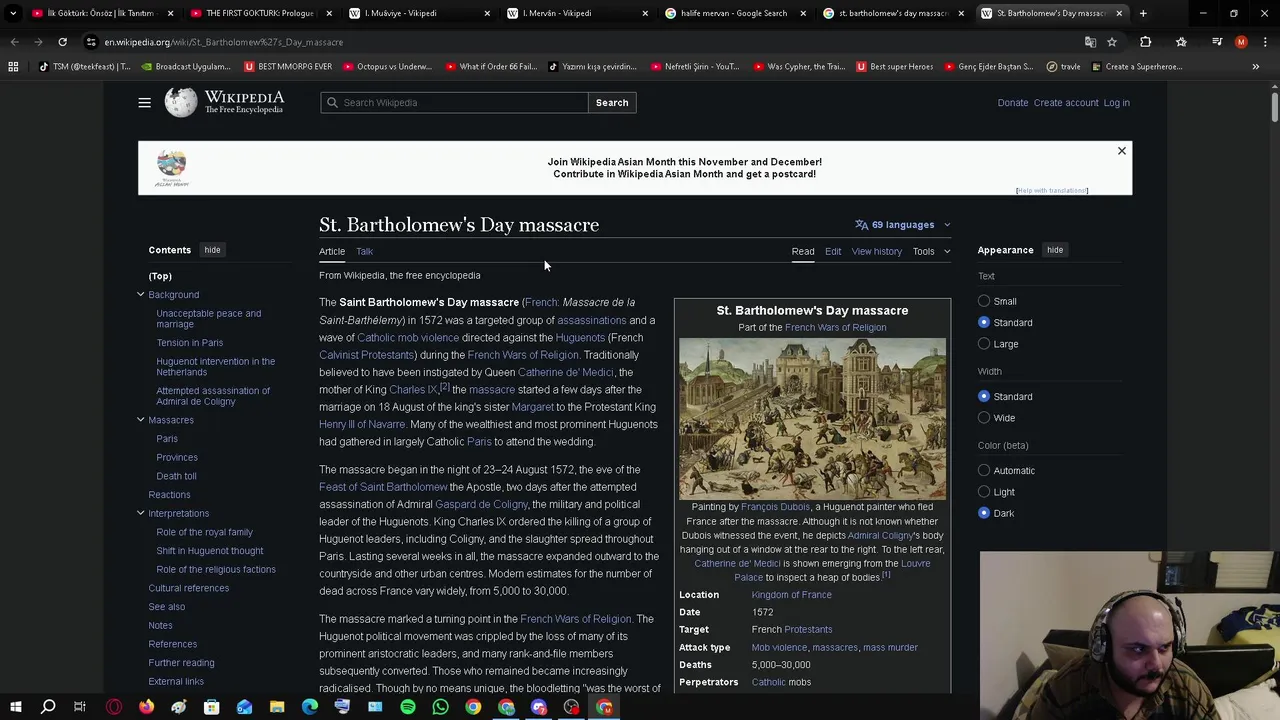Select Light color mode
The image size is (1280, 720).
pyautogui.click(x=984, y=492)
